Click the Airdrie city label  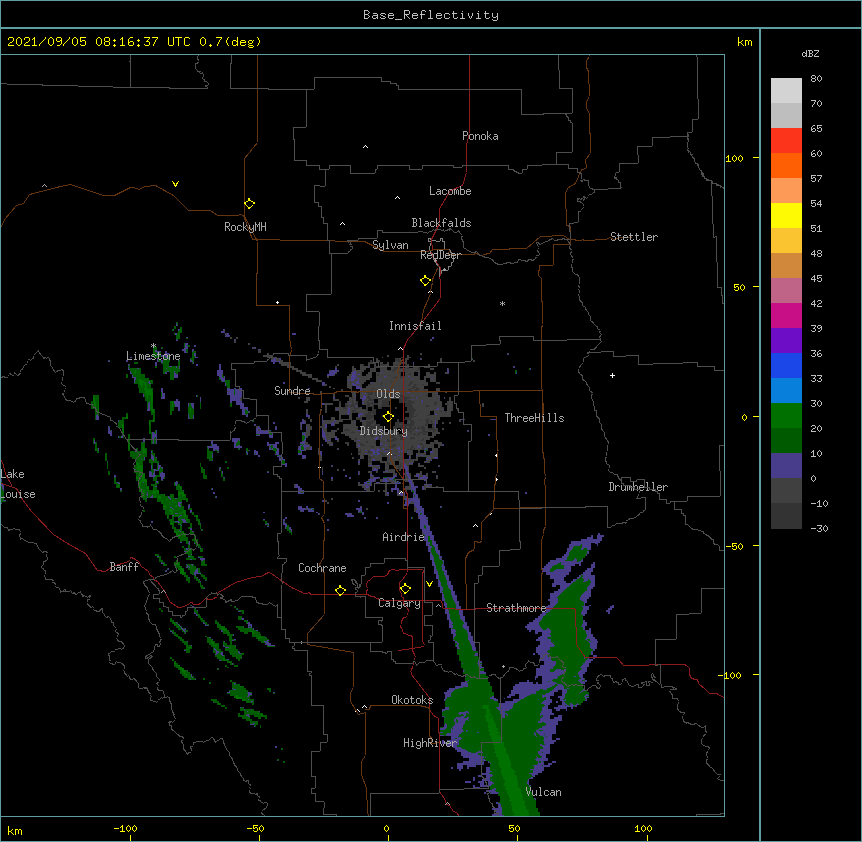(x=403, y=537)
